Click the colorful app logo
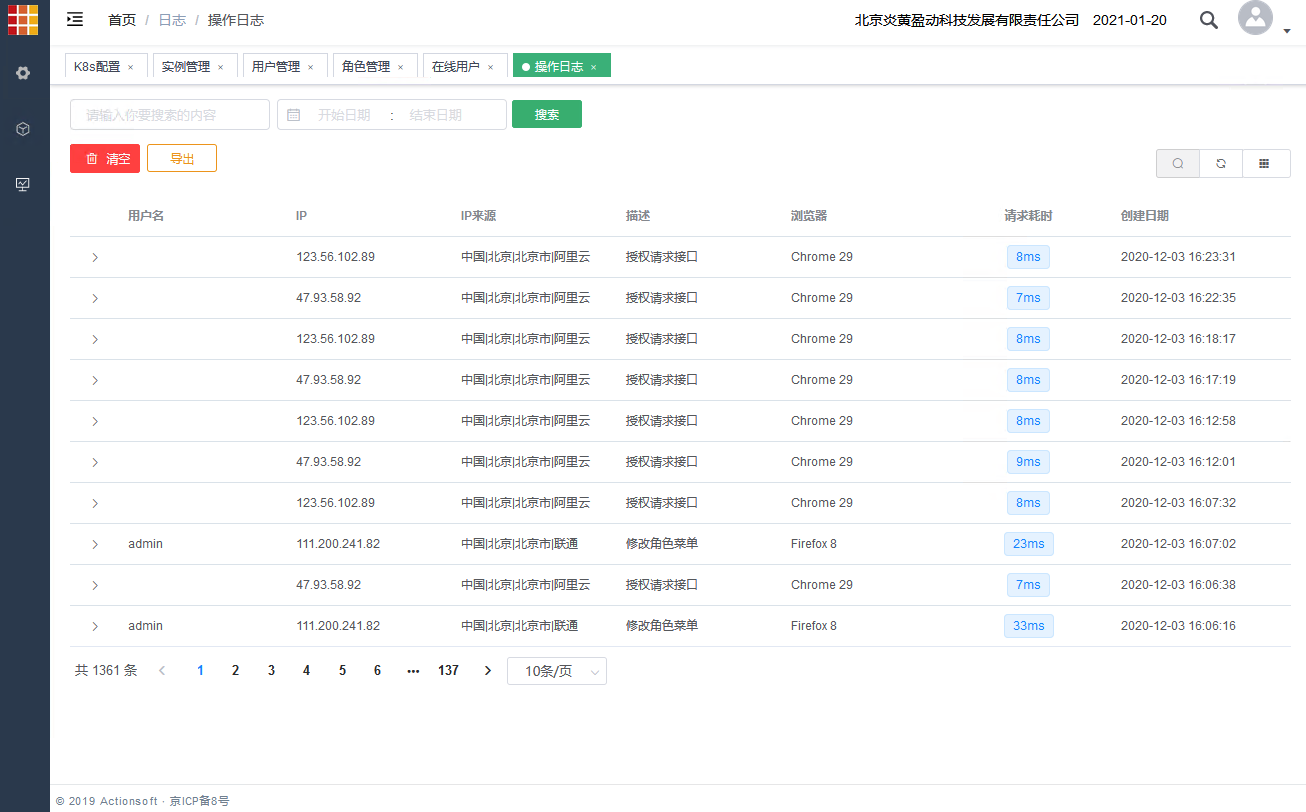The height and width of the screenshot is (812, 1306). pos(23,20)
